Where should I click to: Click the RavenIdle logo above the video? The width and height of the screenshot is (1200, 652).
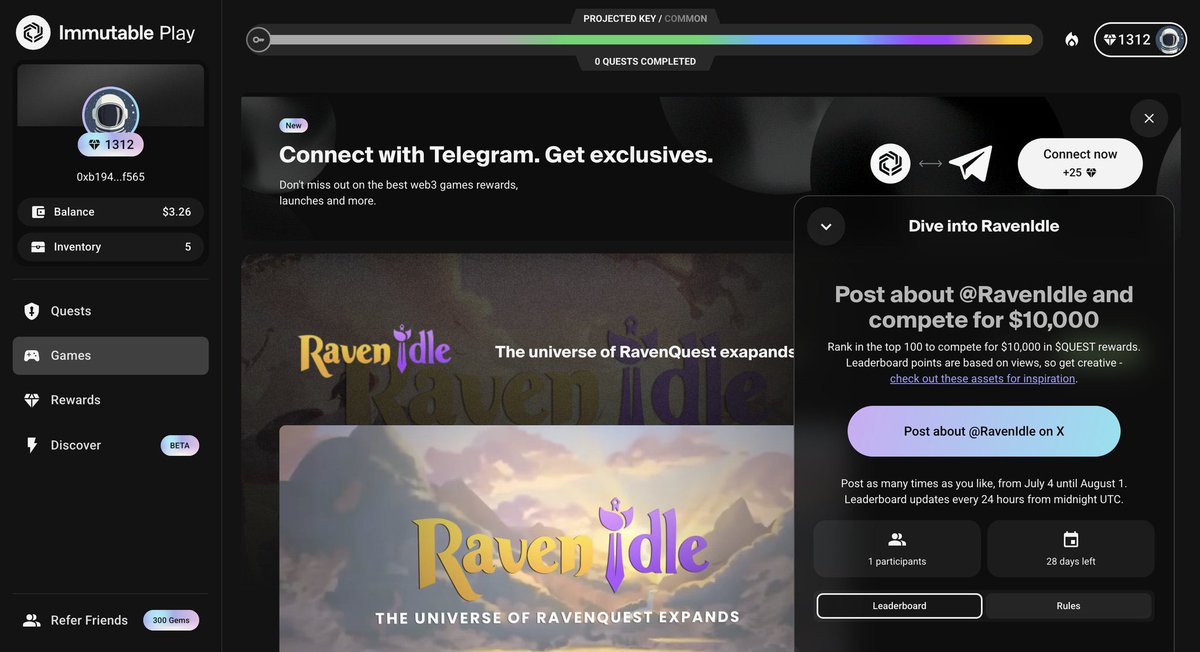(x=375, y=349)
